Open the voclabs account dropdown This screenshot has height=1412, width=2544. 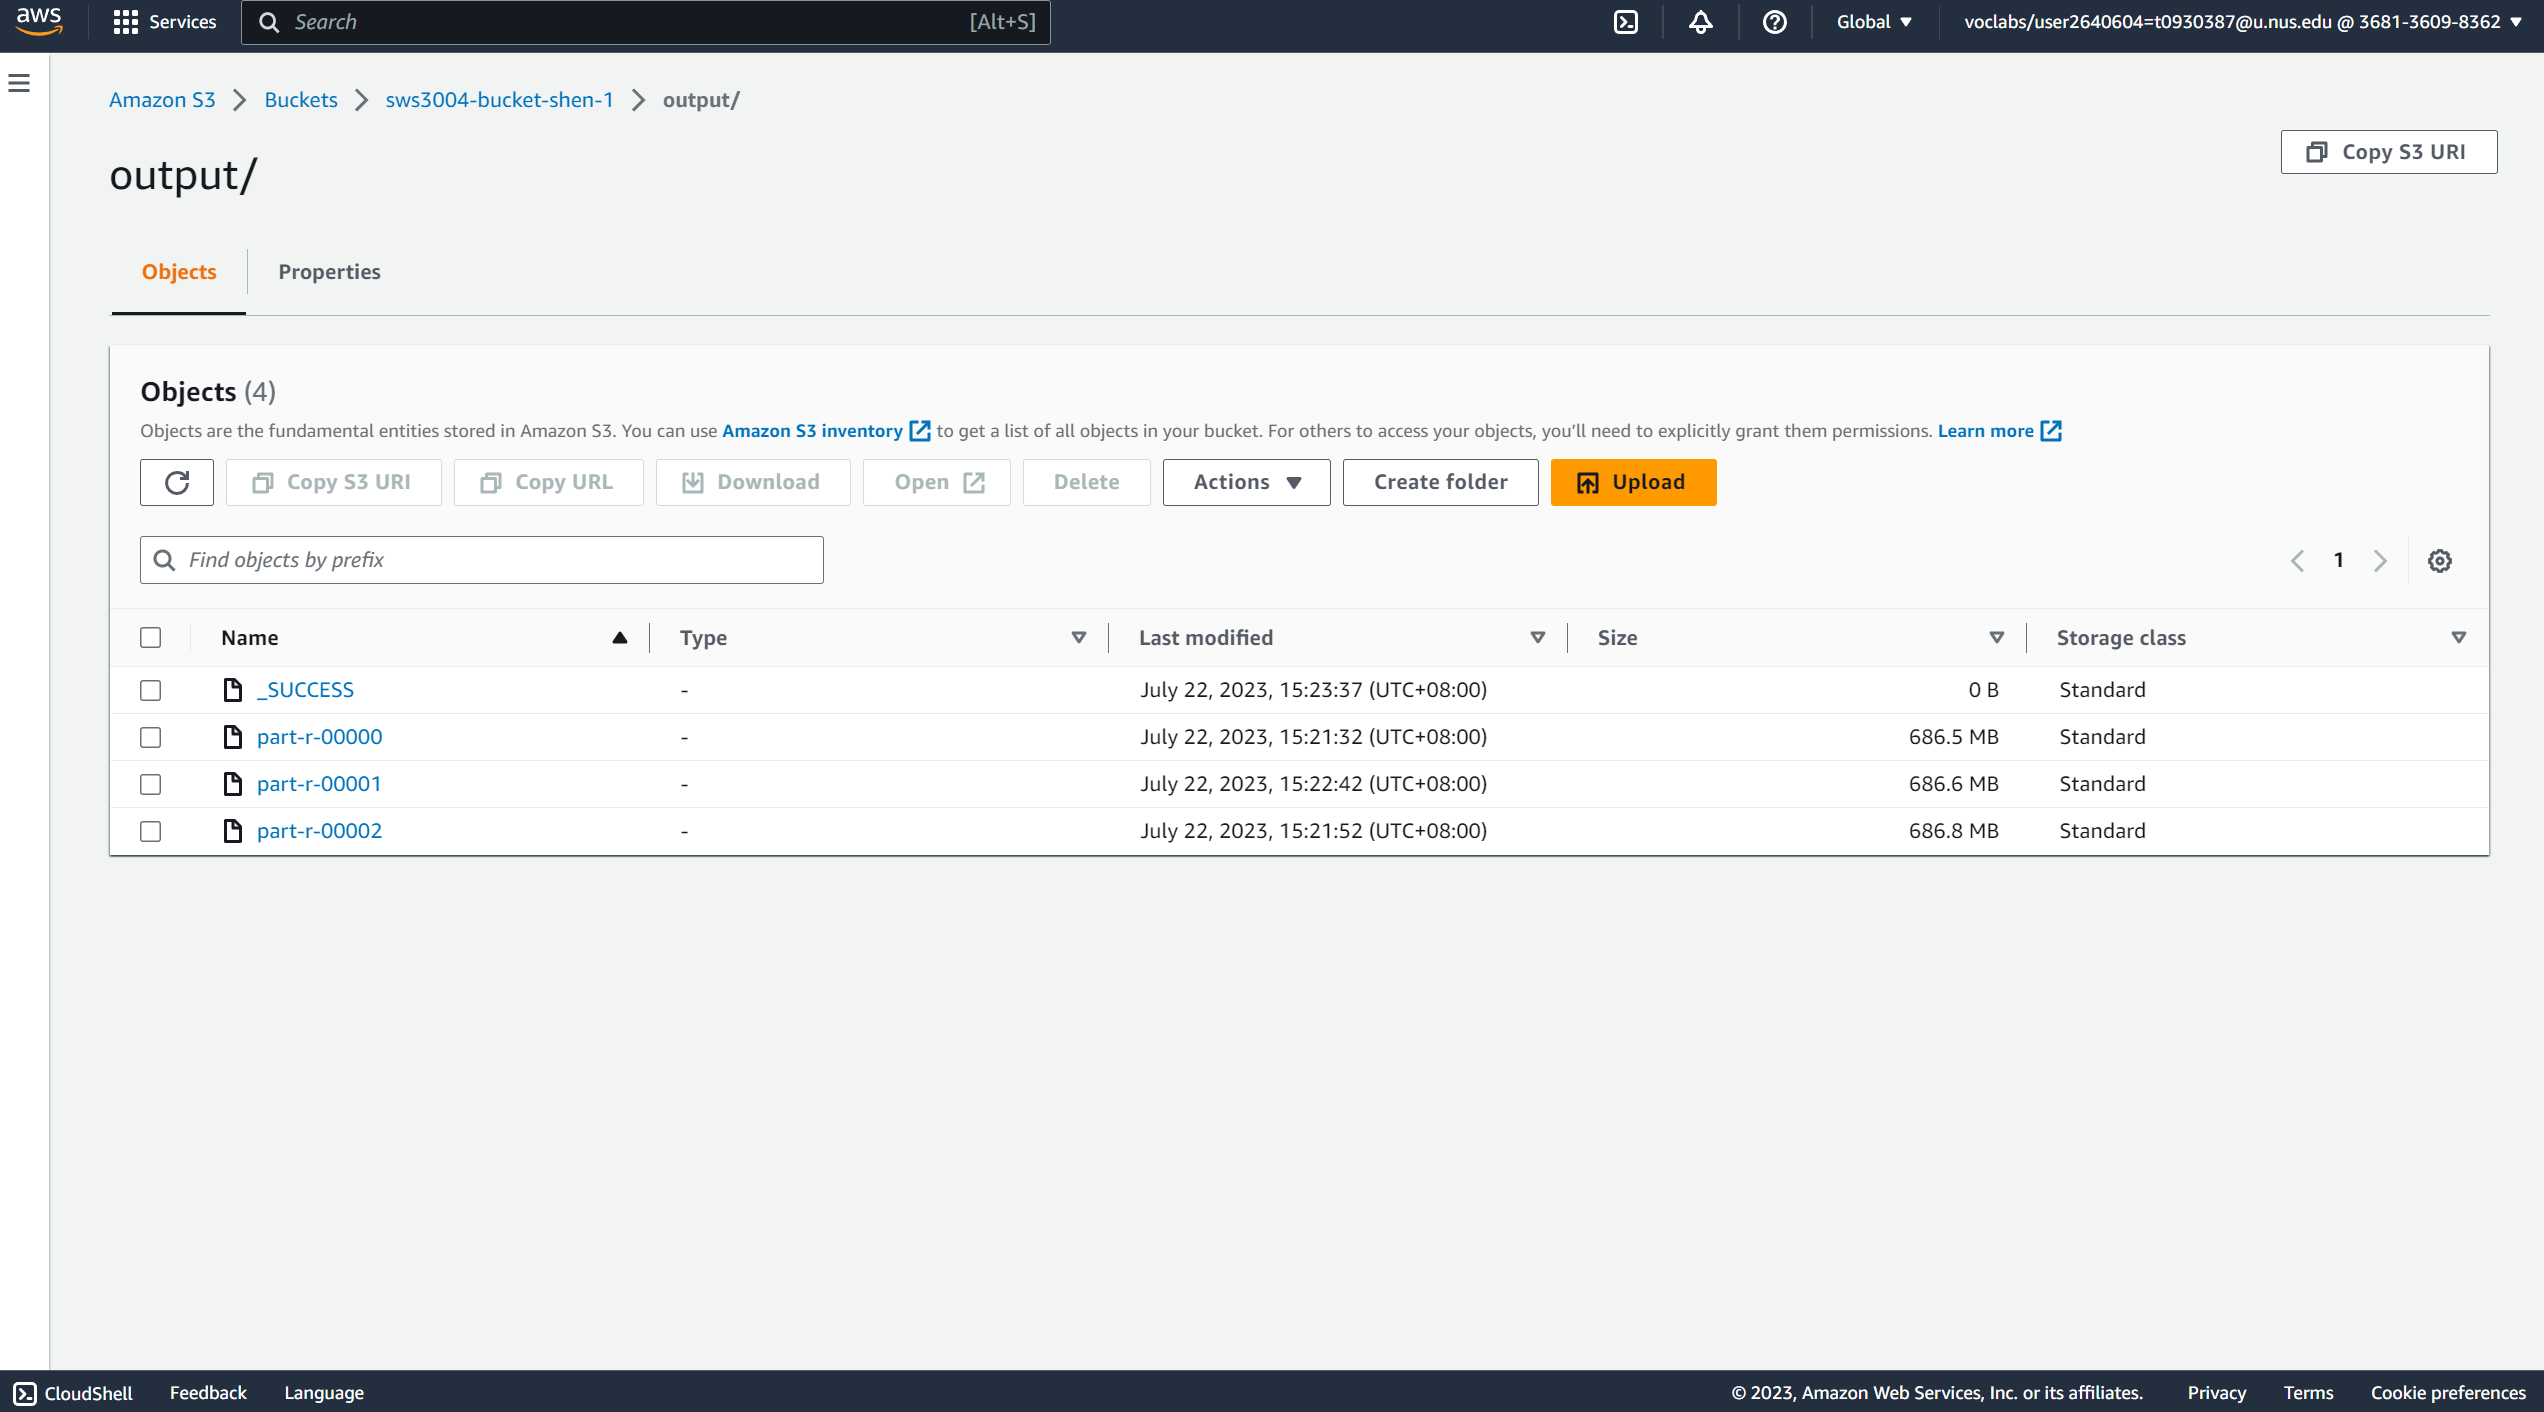coord(2242,22)
